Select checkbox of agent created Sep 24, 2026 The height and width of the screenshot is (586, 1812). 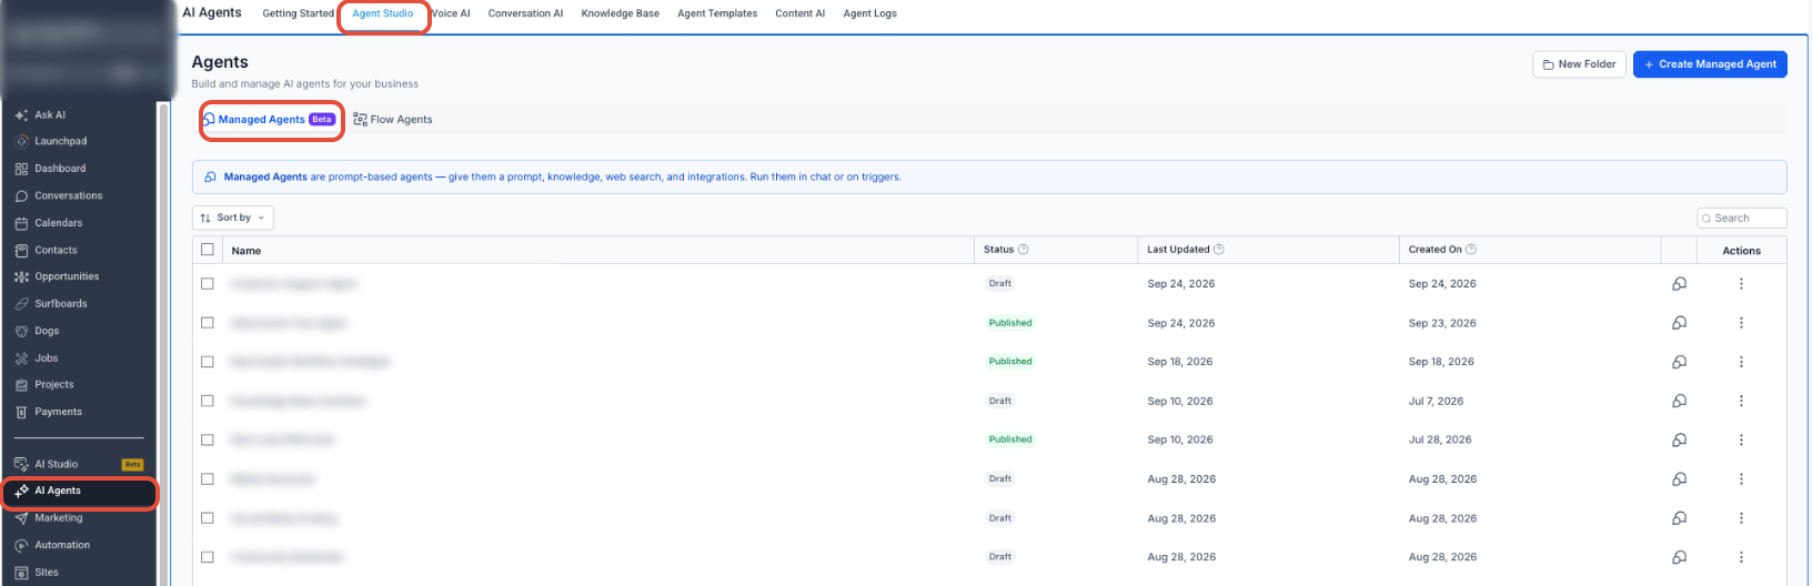[207, 284]
